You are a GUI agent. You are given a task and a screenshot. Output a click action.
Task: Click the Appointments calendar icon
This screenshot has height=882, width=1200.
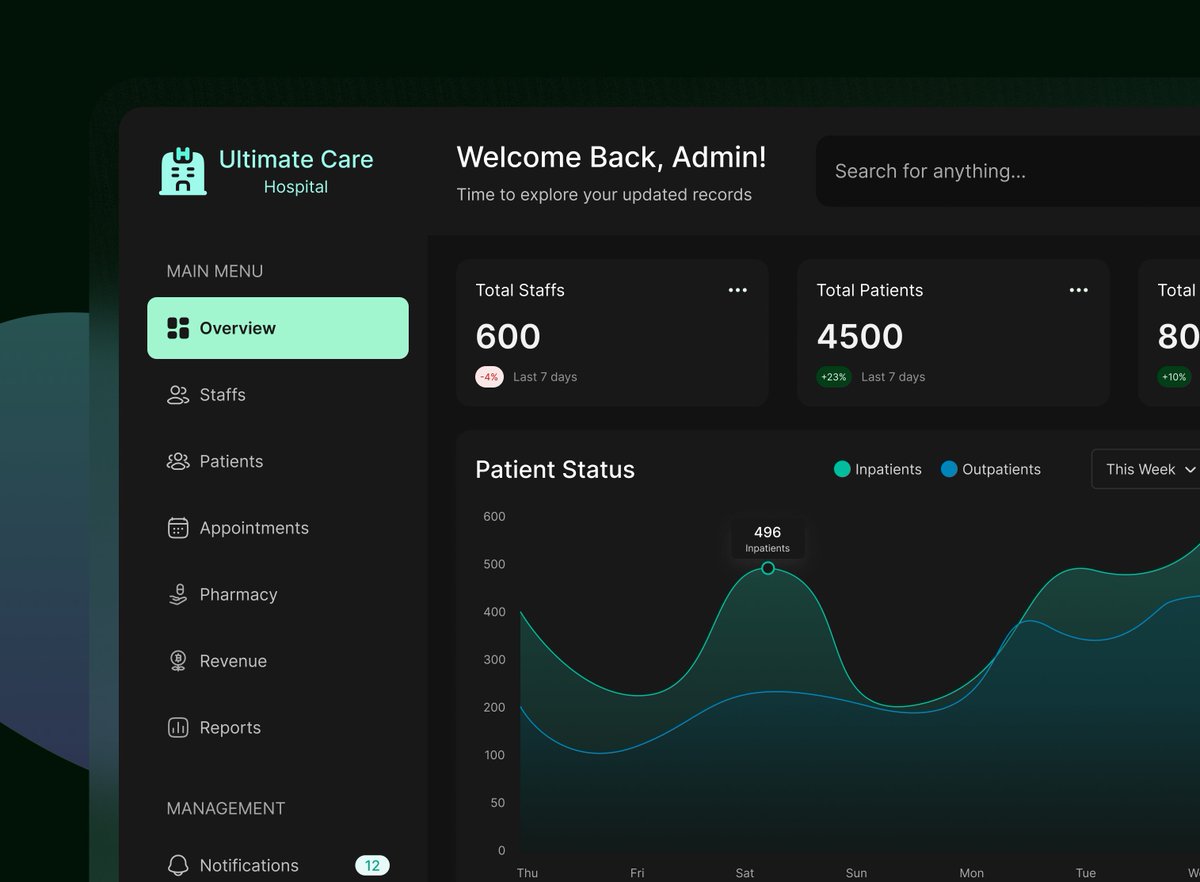click(178, 528)
